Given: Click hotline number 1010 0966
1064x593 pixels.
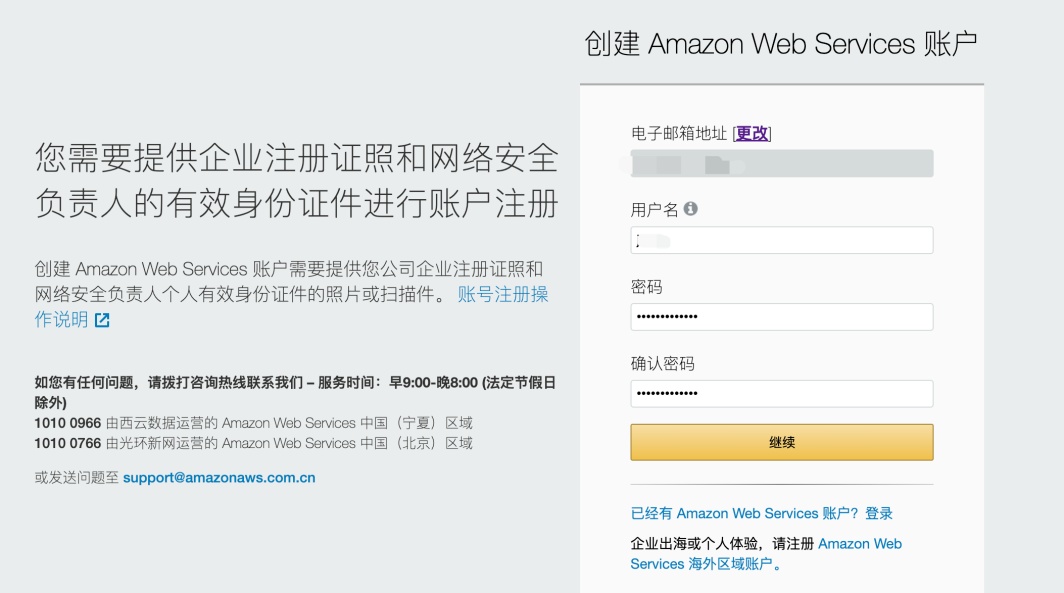Looking at the screenshot, I should [x=68, y=423].
